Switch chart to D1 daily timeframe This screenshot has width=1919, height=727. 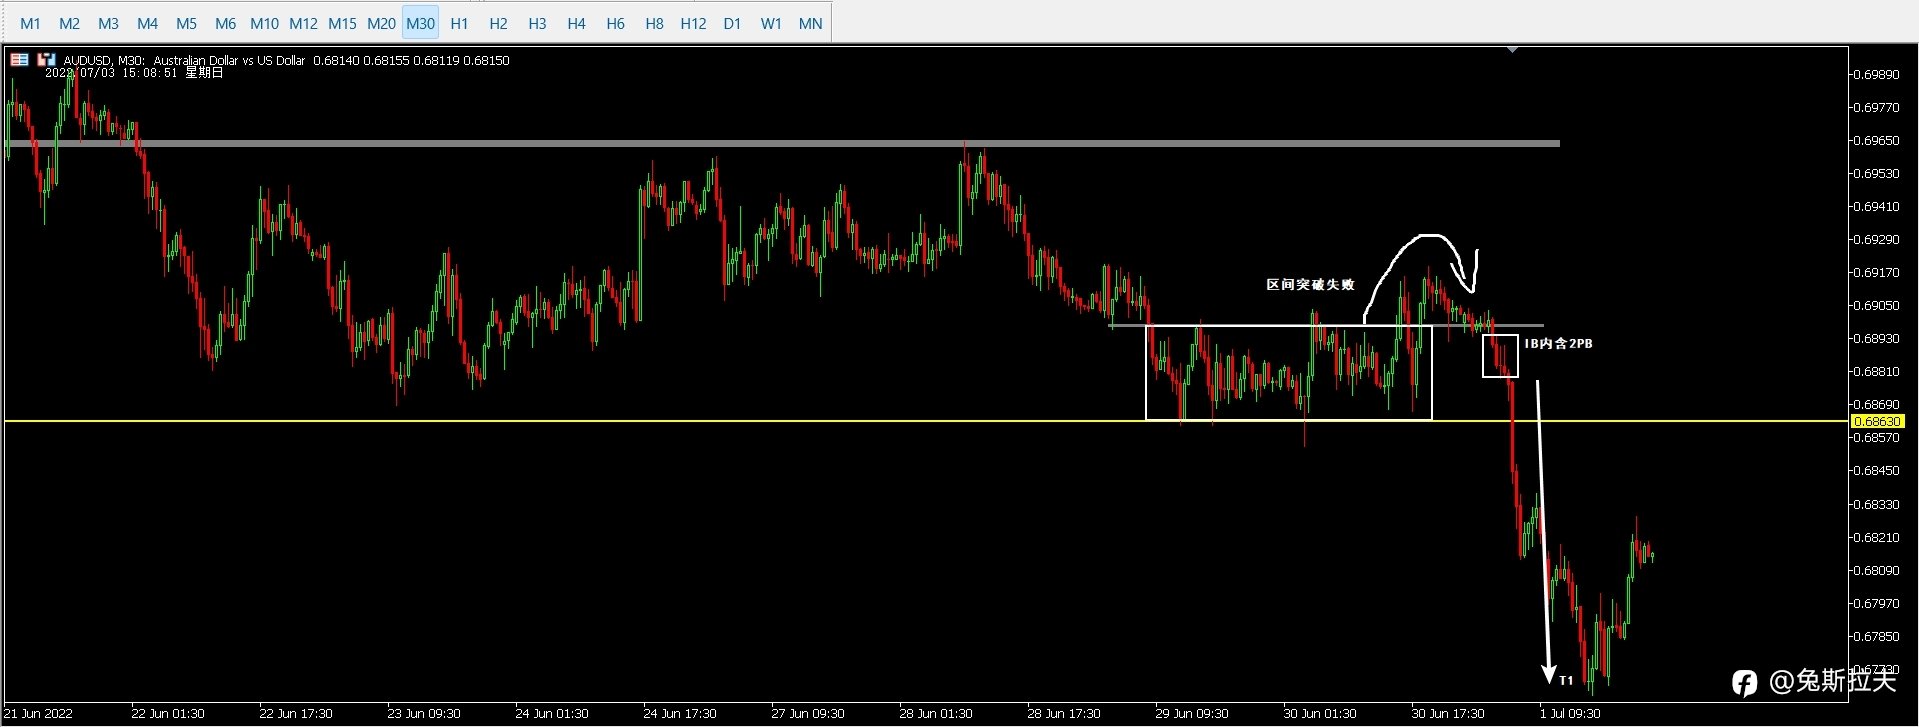click(732, 23)
